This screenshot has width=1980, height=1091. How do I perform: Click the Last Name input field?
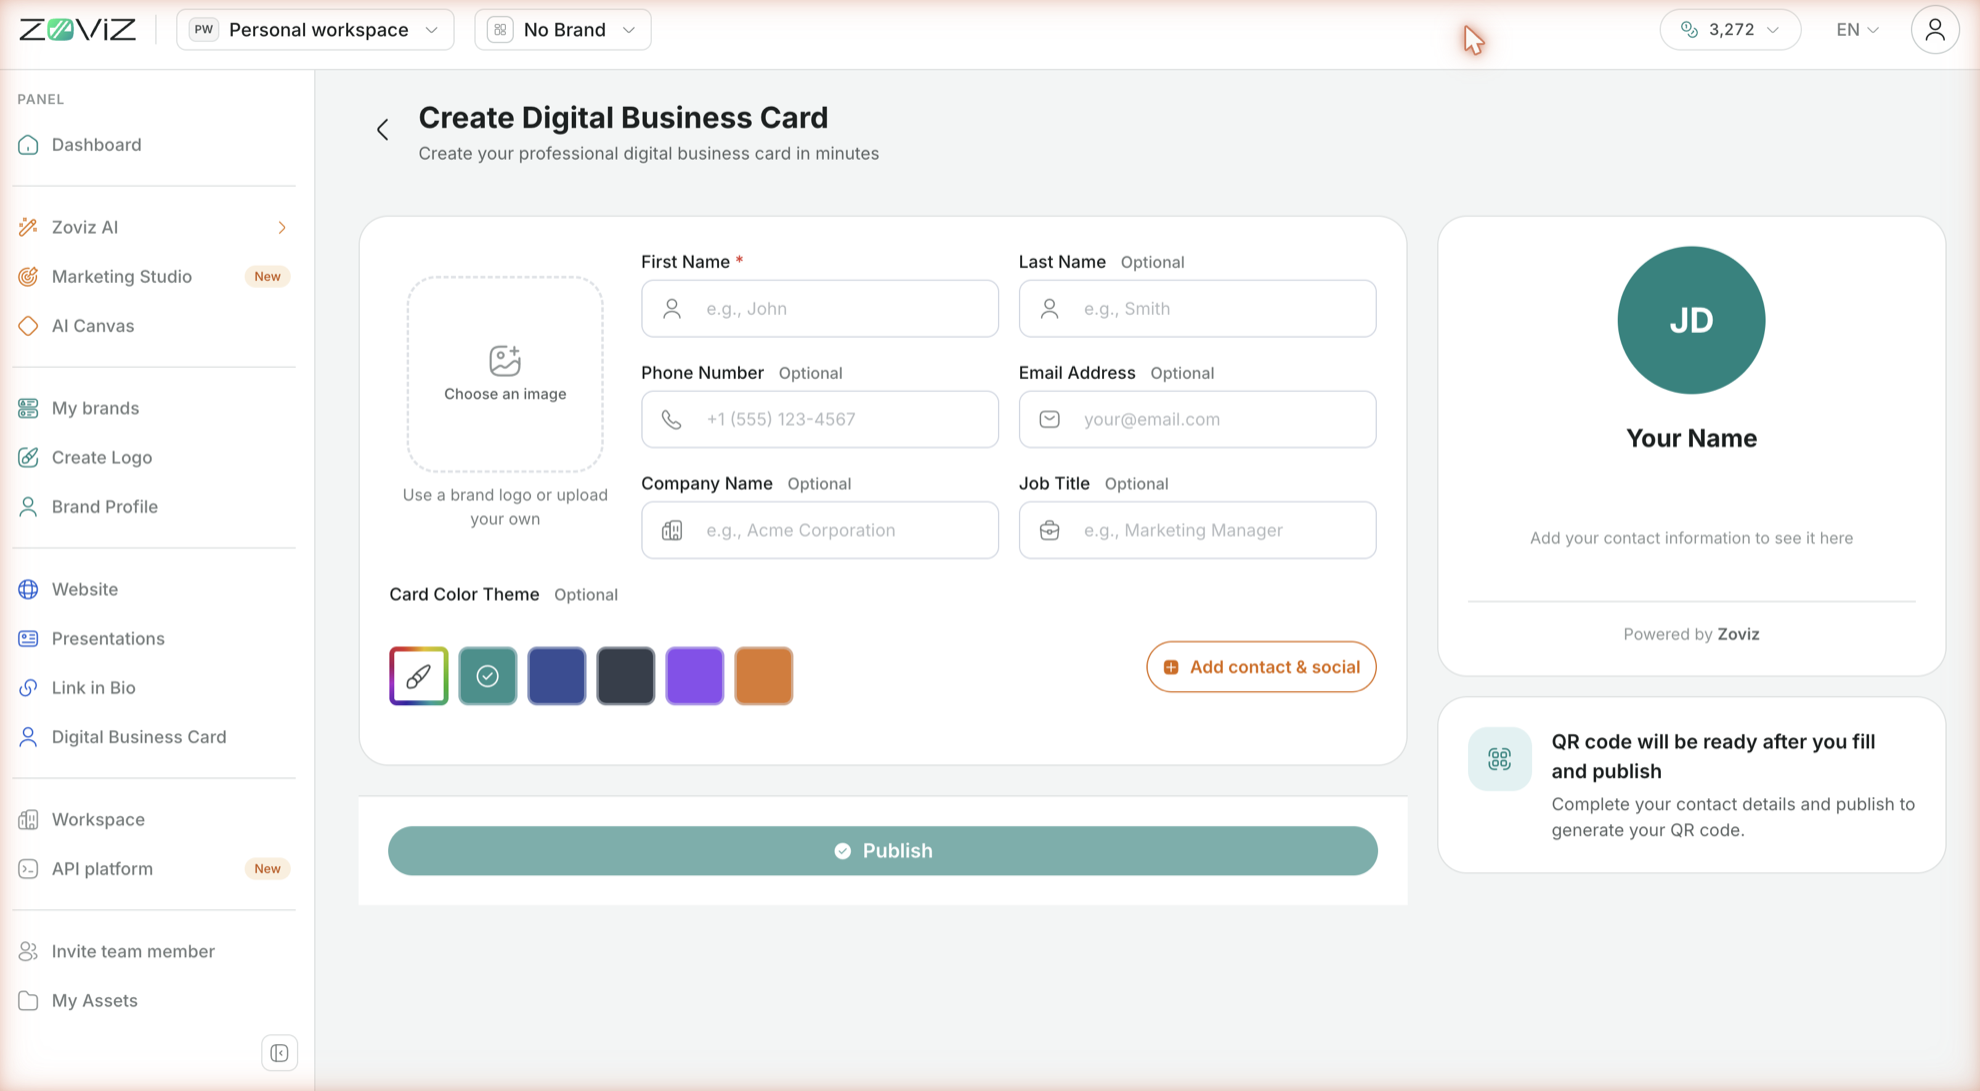coord(1197,308)
